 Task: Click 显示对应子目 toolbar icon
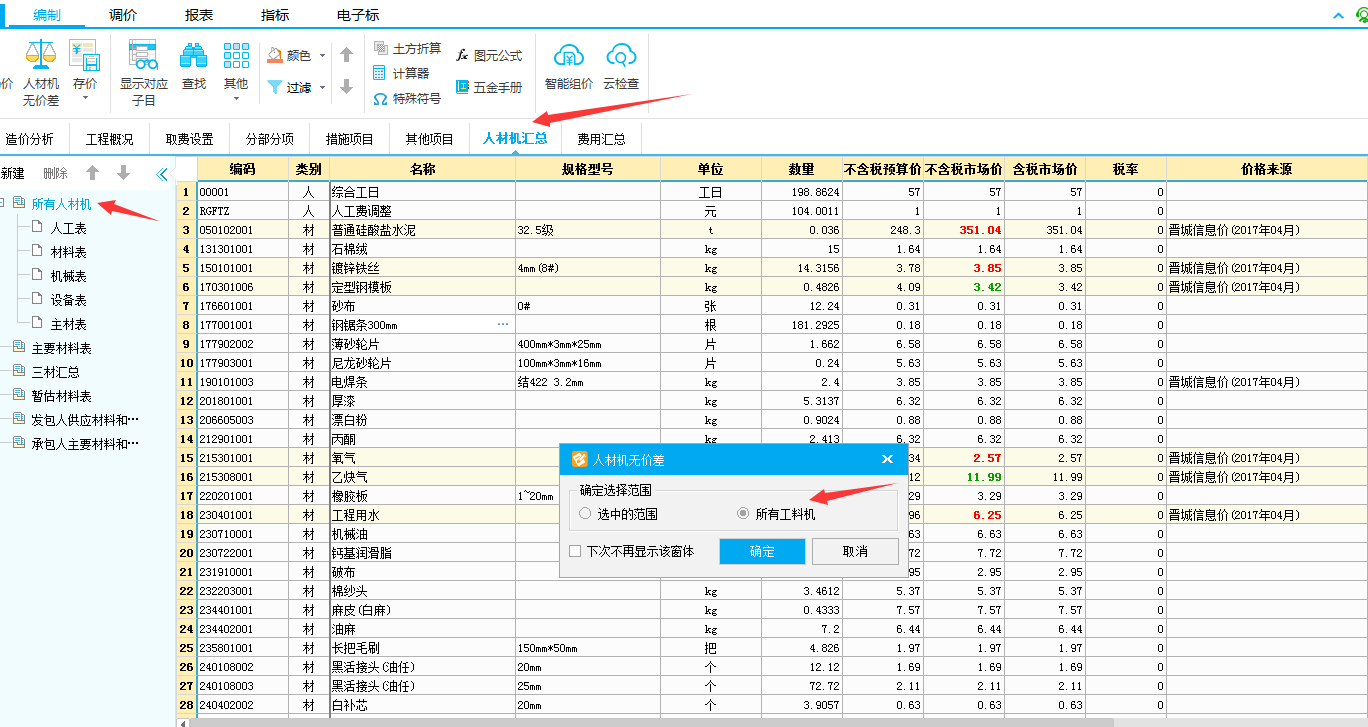(144, 55)
